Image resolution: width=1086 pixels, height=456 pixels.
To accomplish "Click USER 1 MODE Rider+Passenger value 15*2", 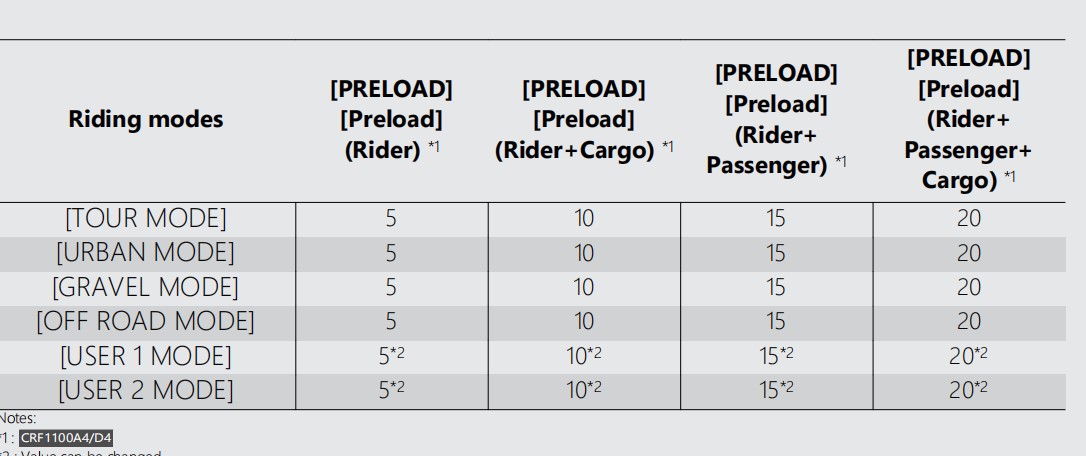I will coord(776,356).
